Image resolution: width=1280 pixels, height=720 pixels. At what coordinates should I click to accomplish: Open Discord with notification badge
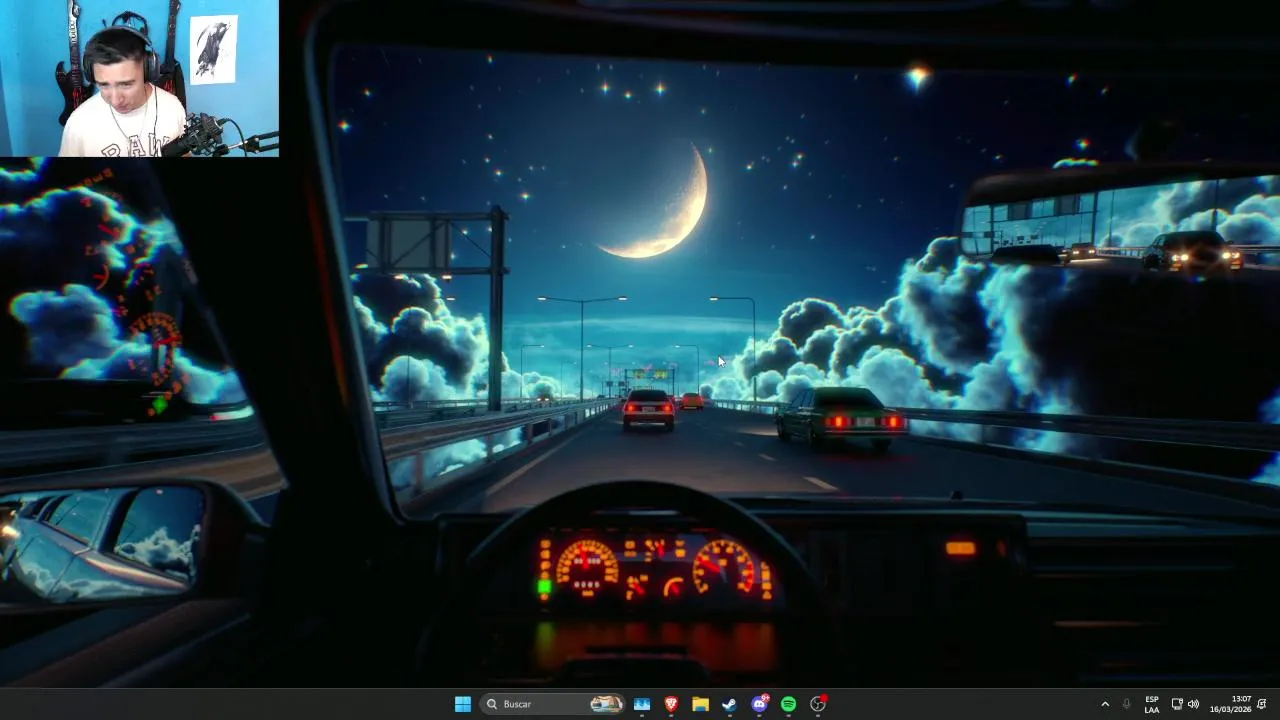[759, 704]
